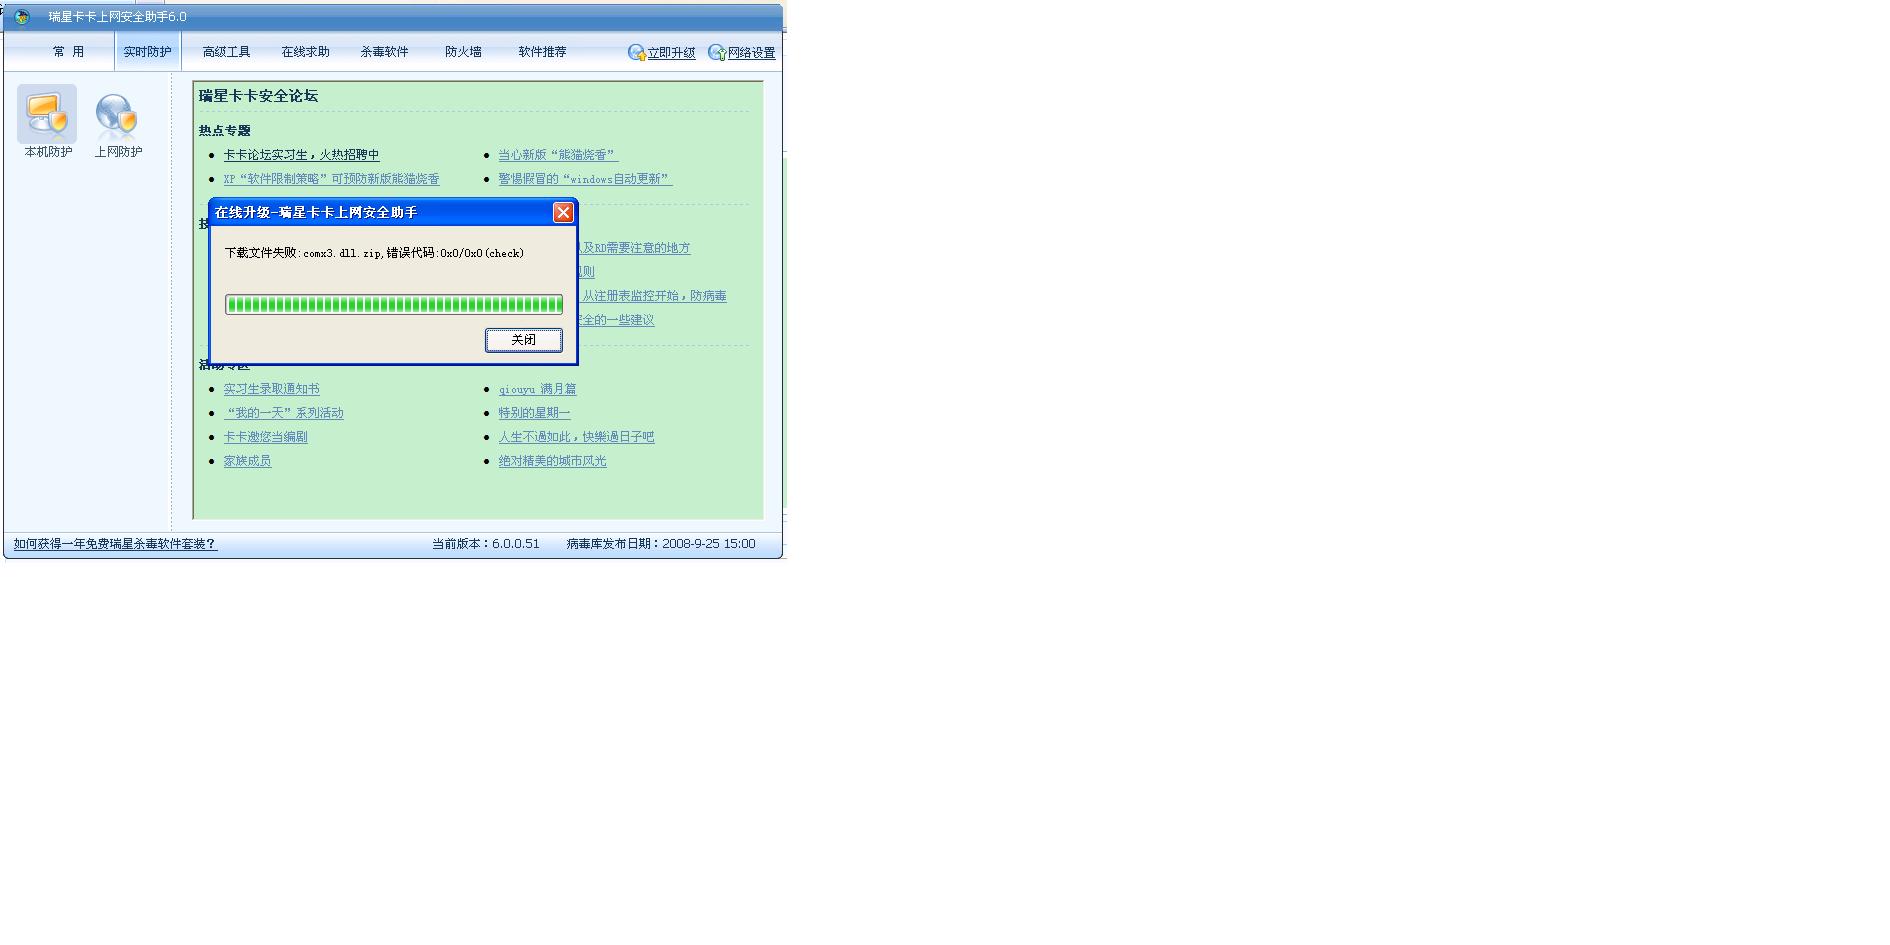Open the 软件推荐 tab
This screenshot has width=1890, height=945.
[542, 52]
